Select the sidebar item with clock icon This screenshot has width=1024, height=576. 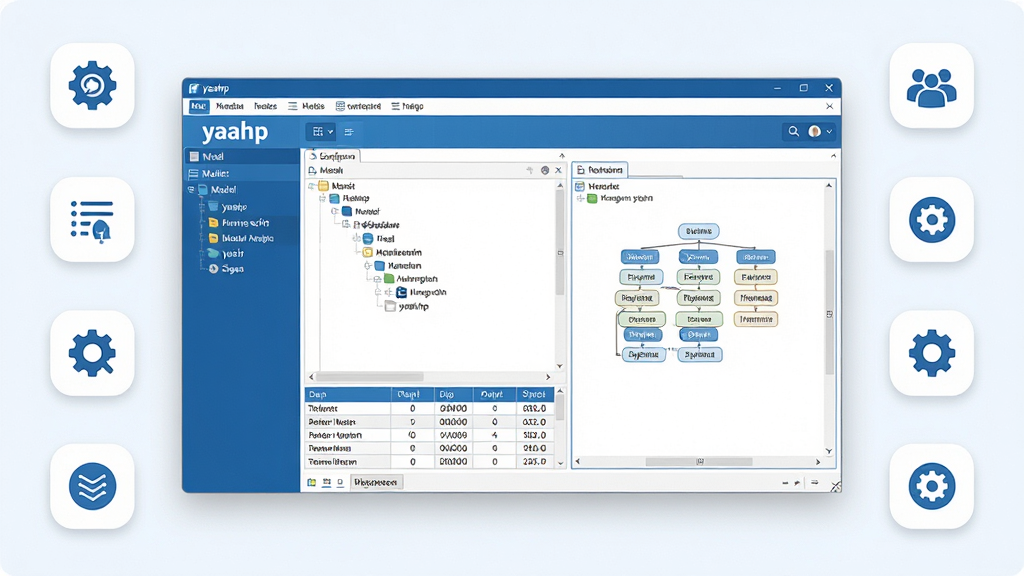coord(226,269)
